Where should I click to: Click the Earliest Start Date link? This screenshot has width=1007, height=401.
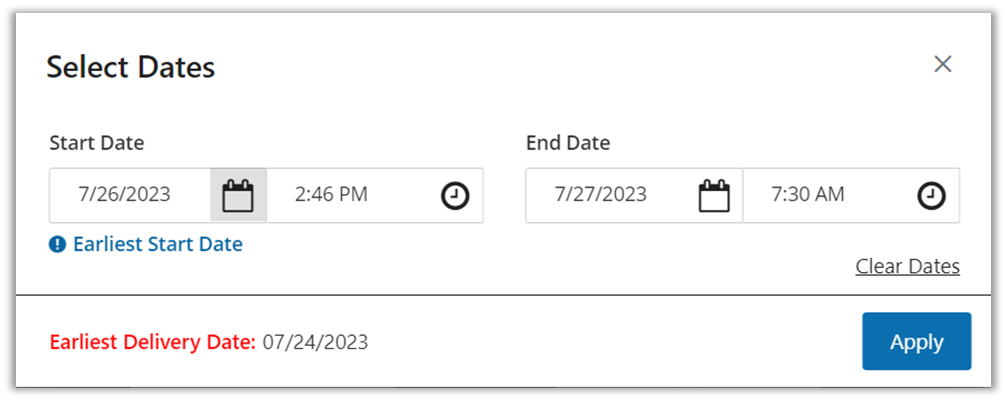(157, 244)
